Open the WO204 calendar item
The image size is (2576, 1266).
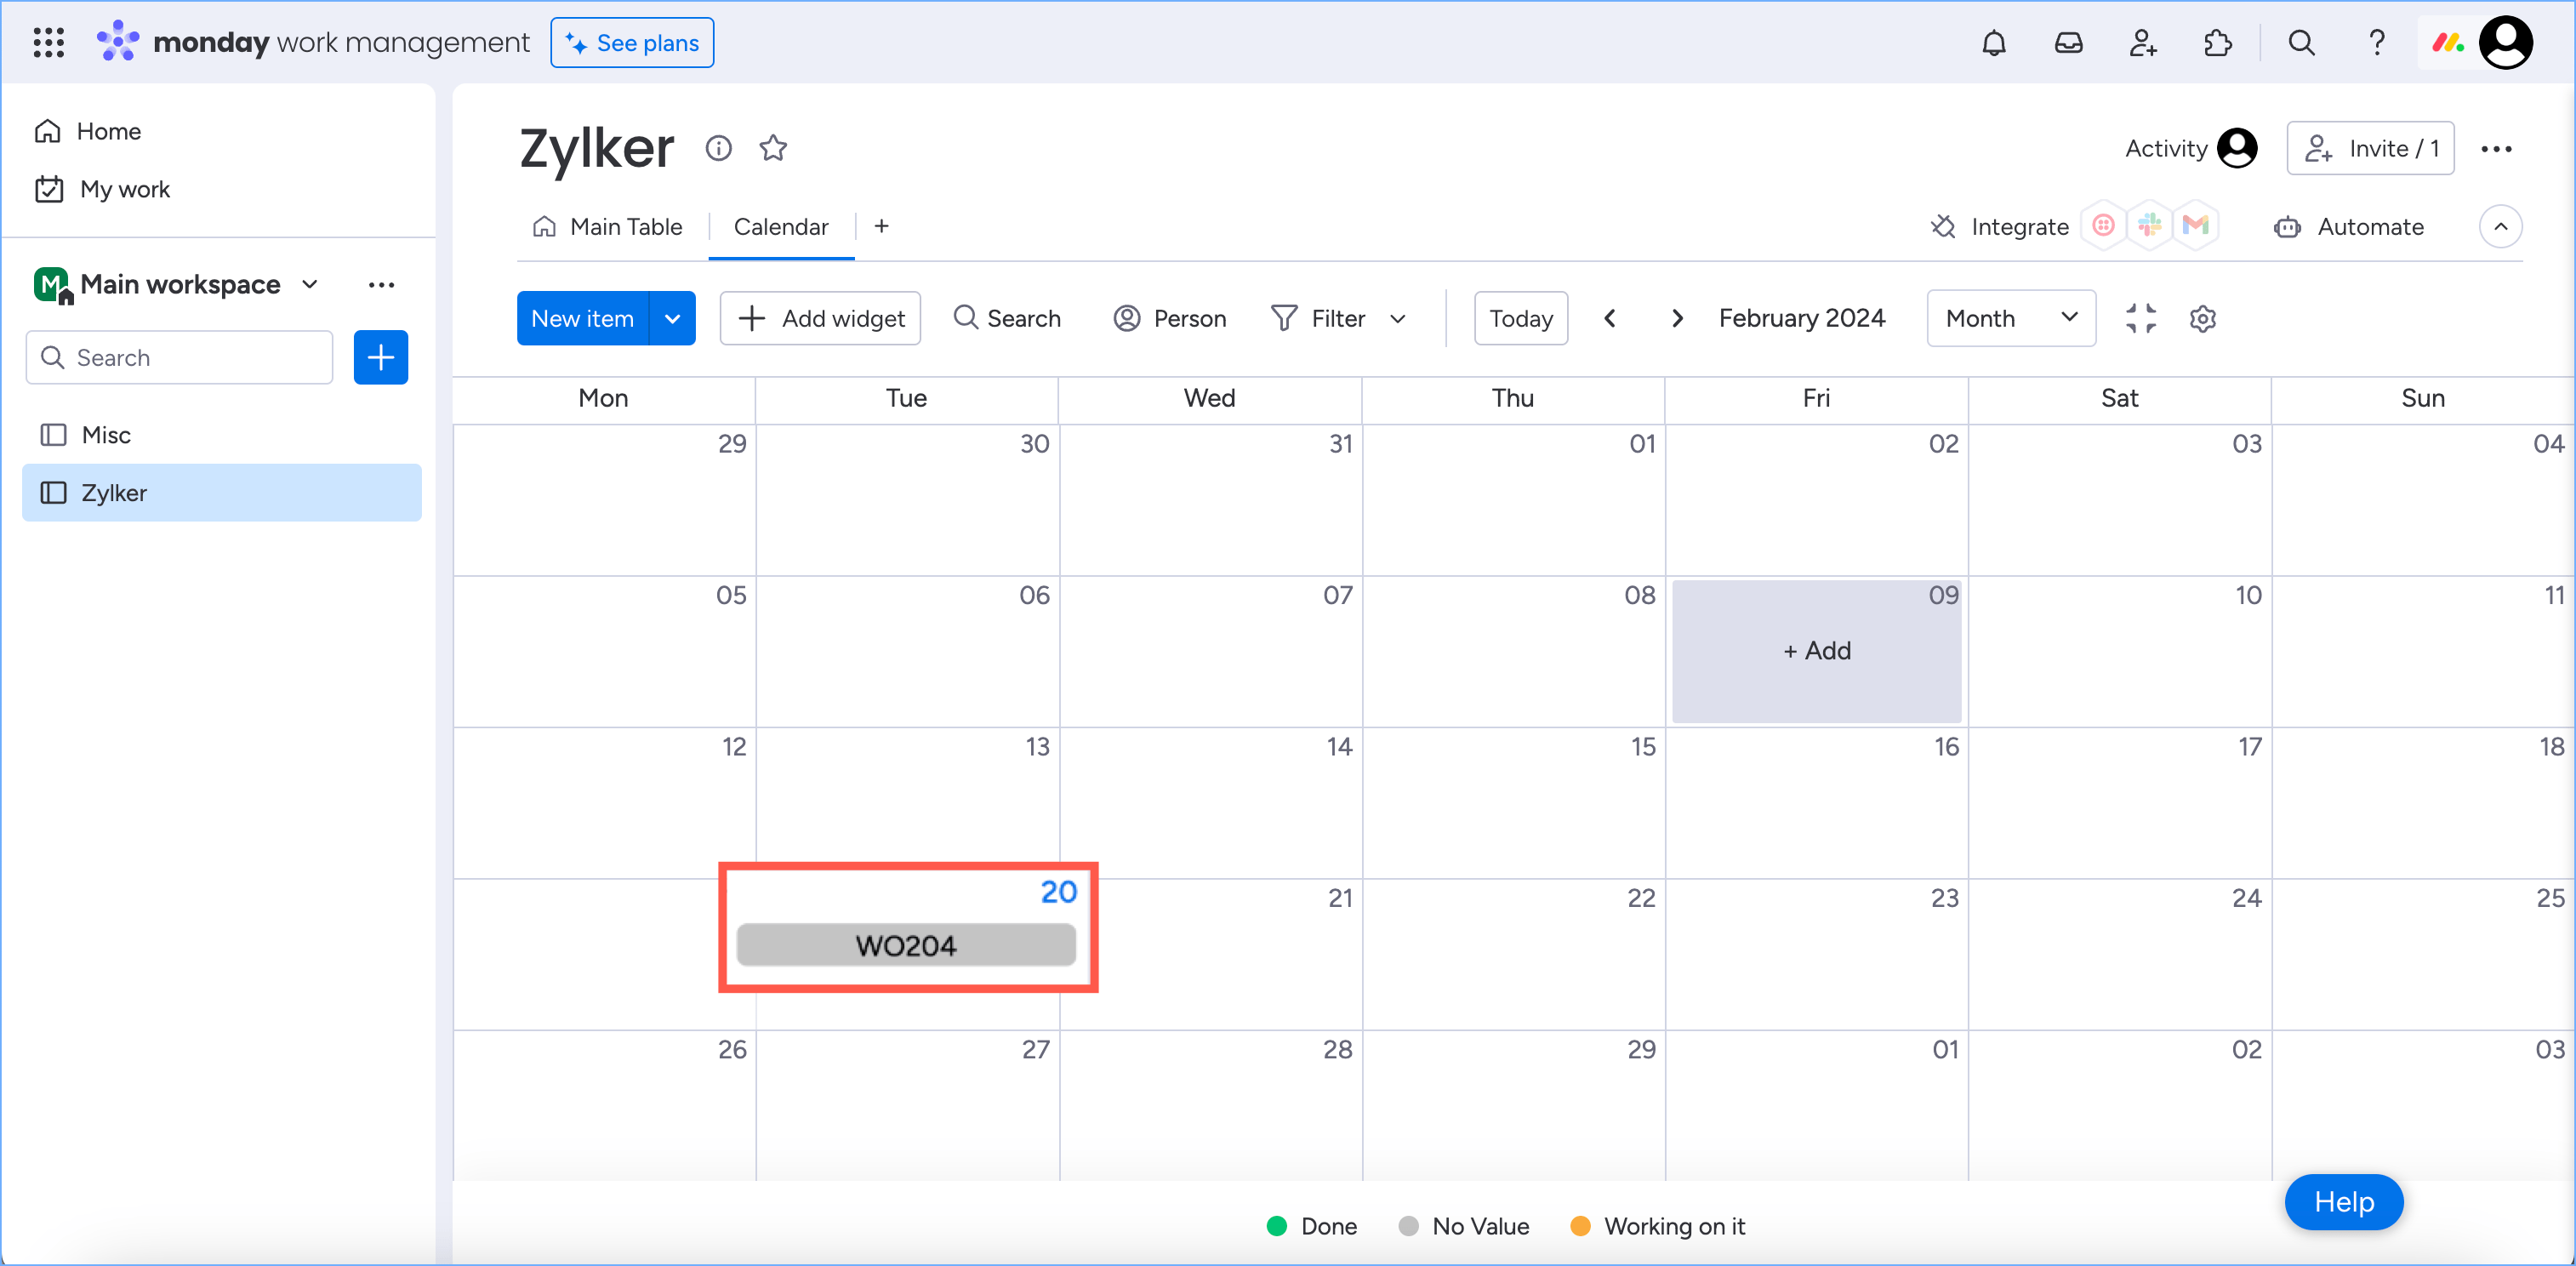pyautogui.click(x=906, y=945)
